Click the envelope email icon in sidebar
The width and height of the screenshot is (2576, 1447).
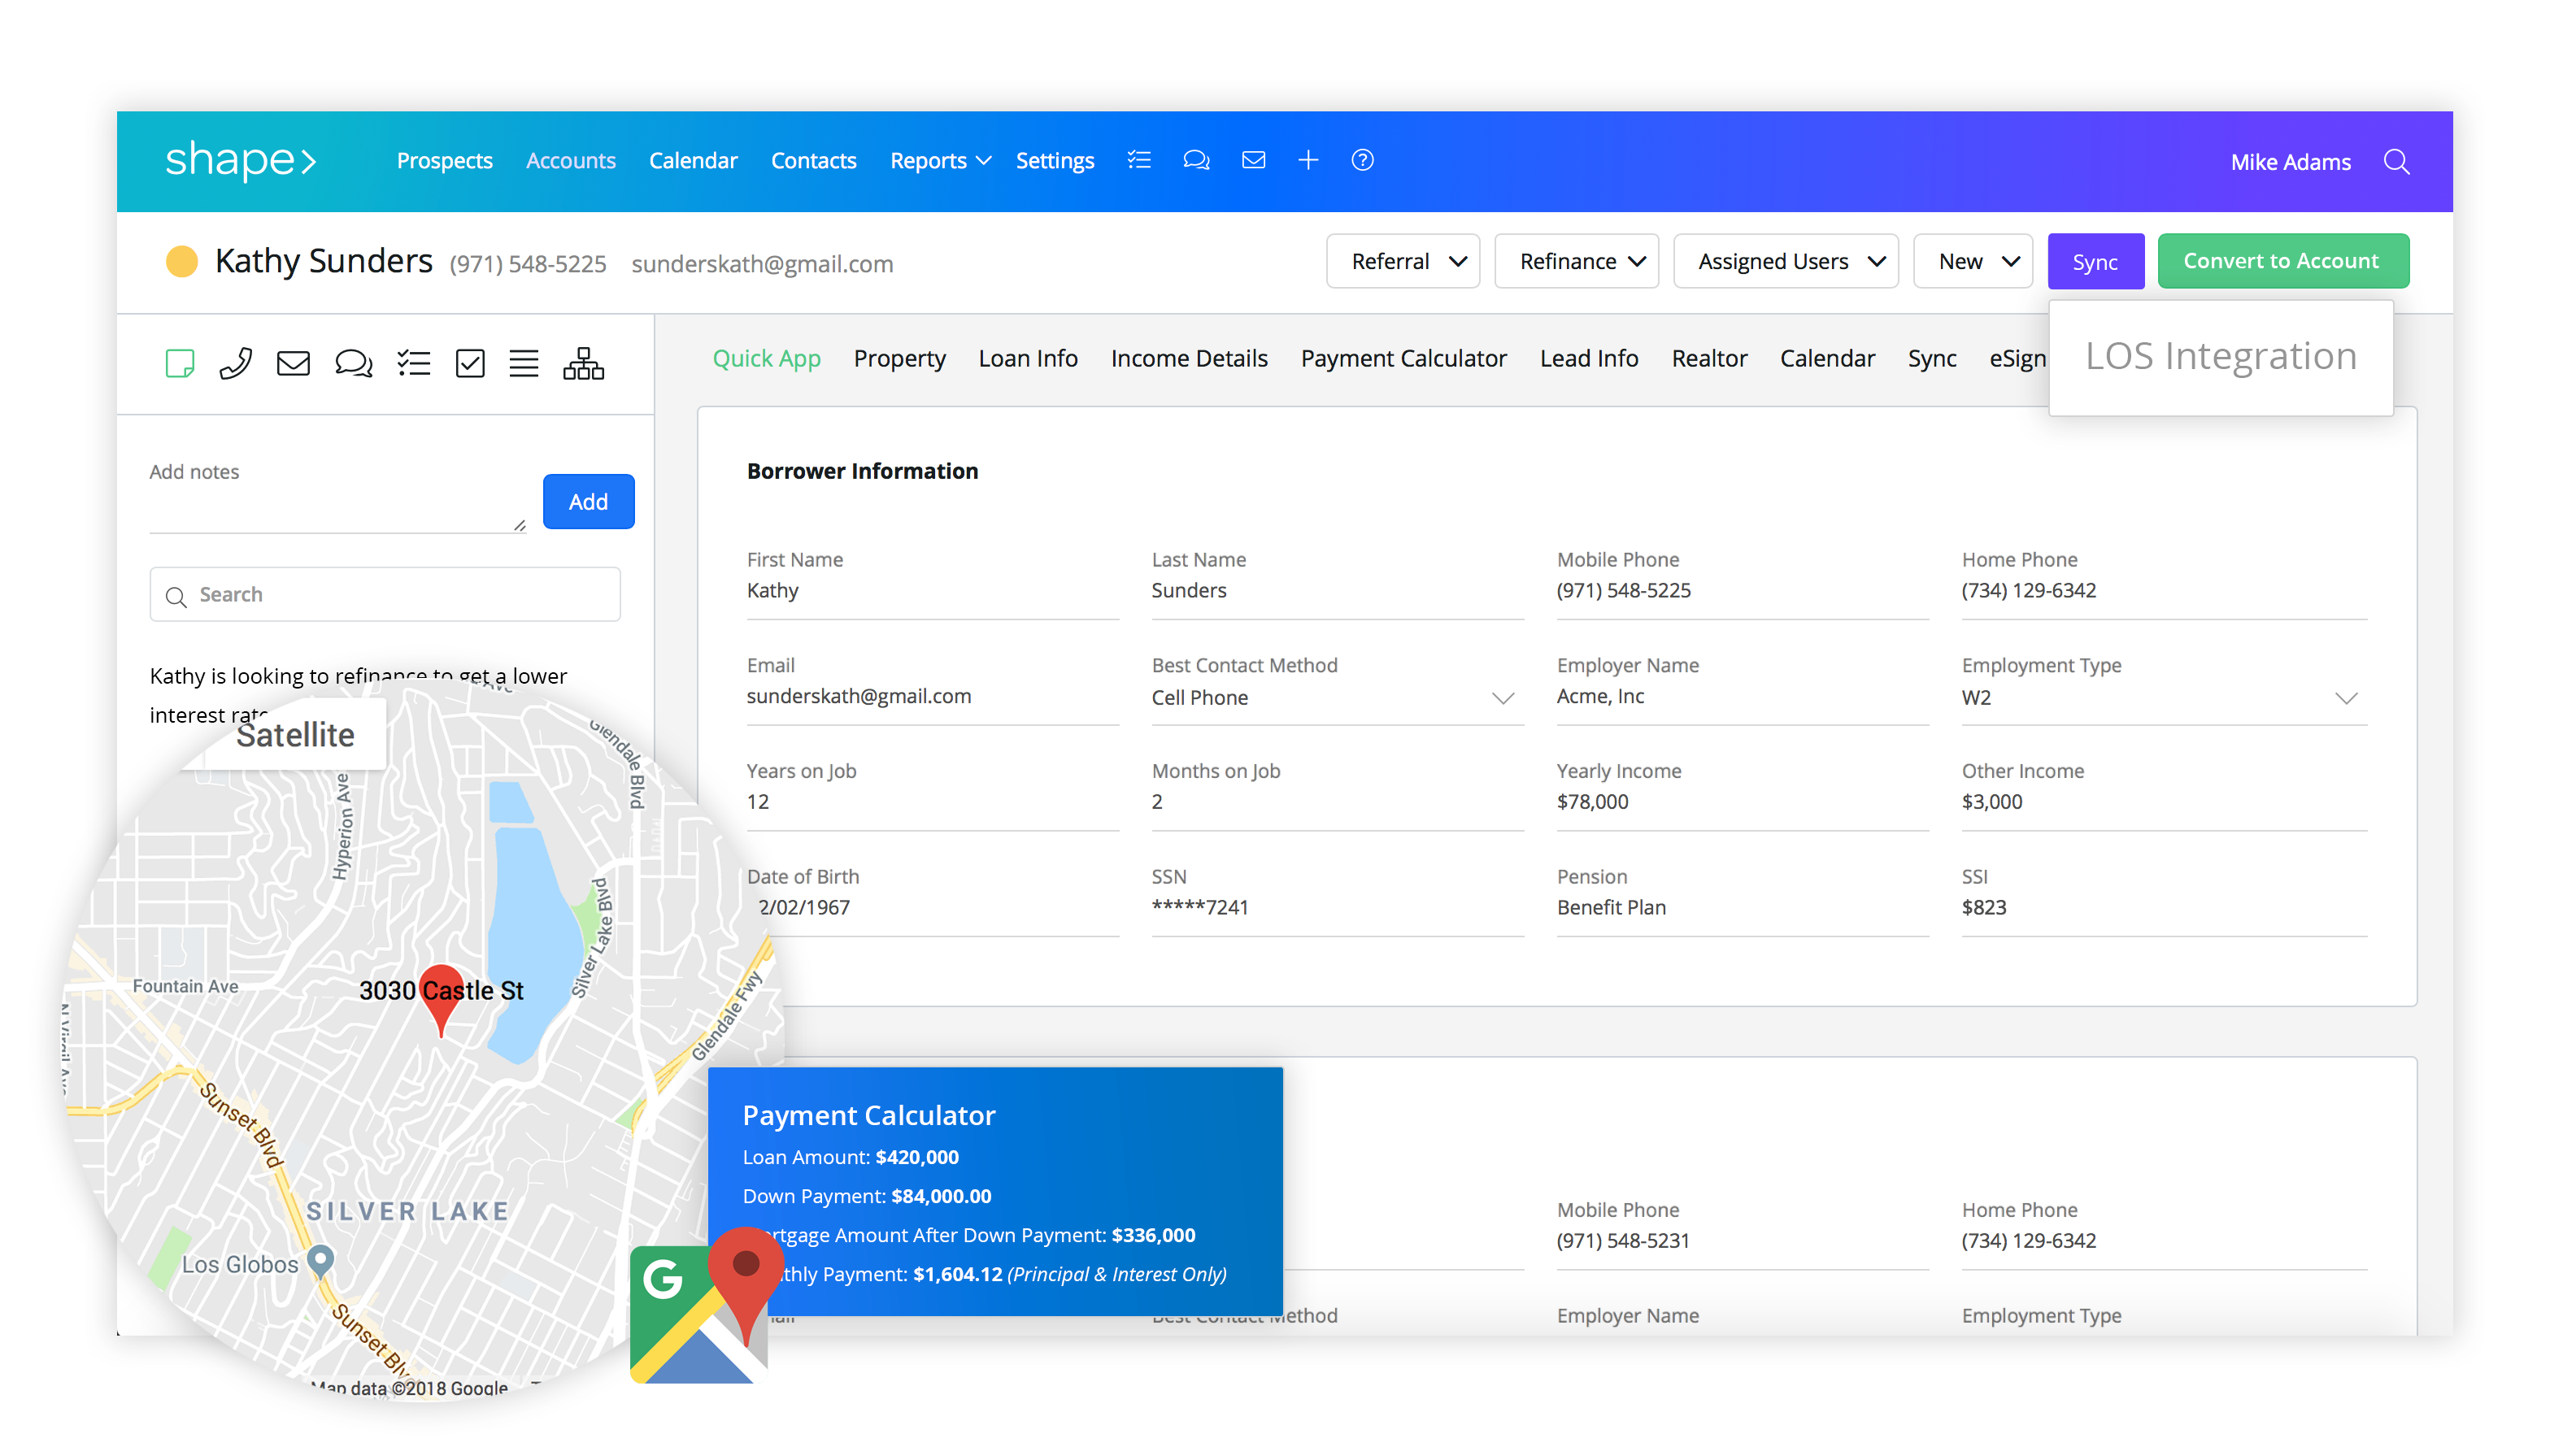(293, 363)
